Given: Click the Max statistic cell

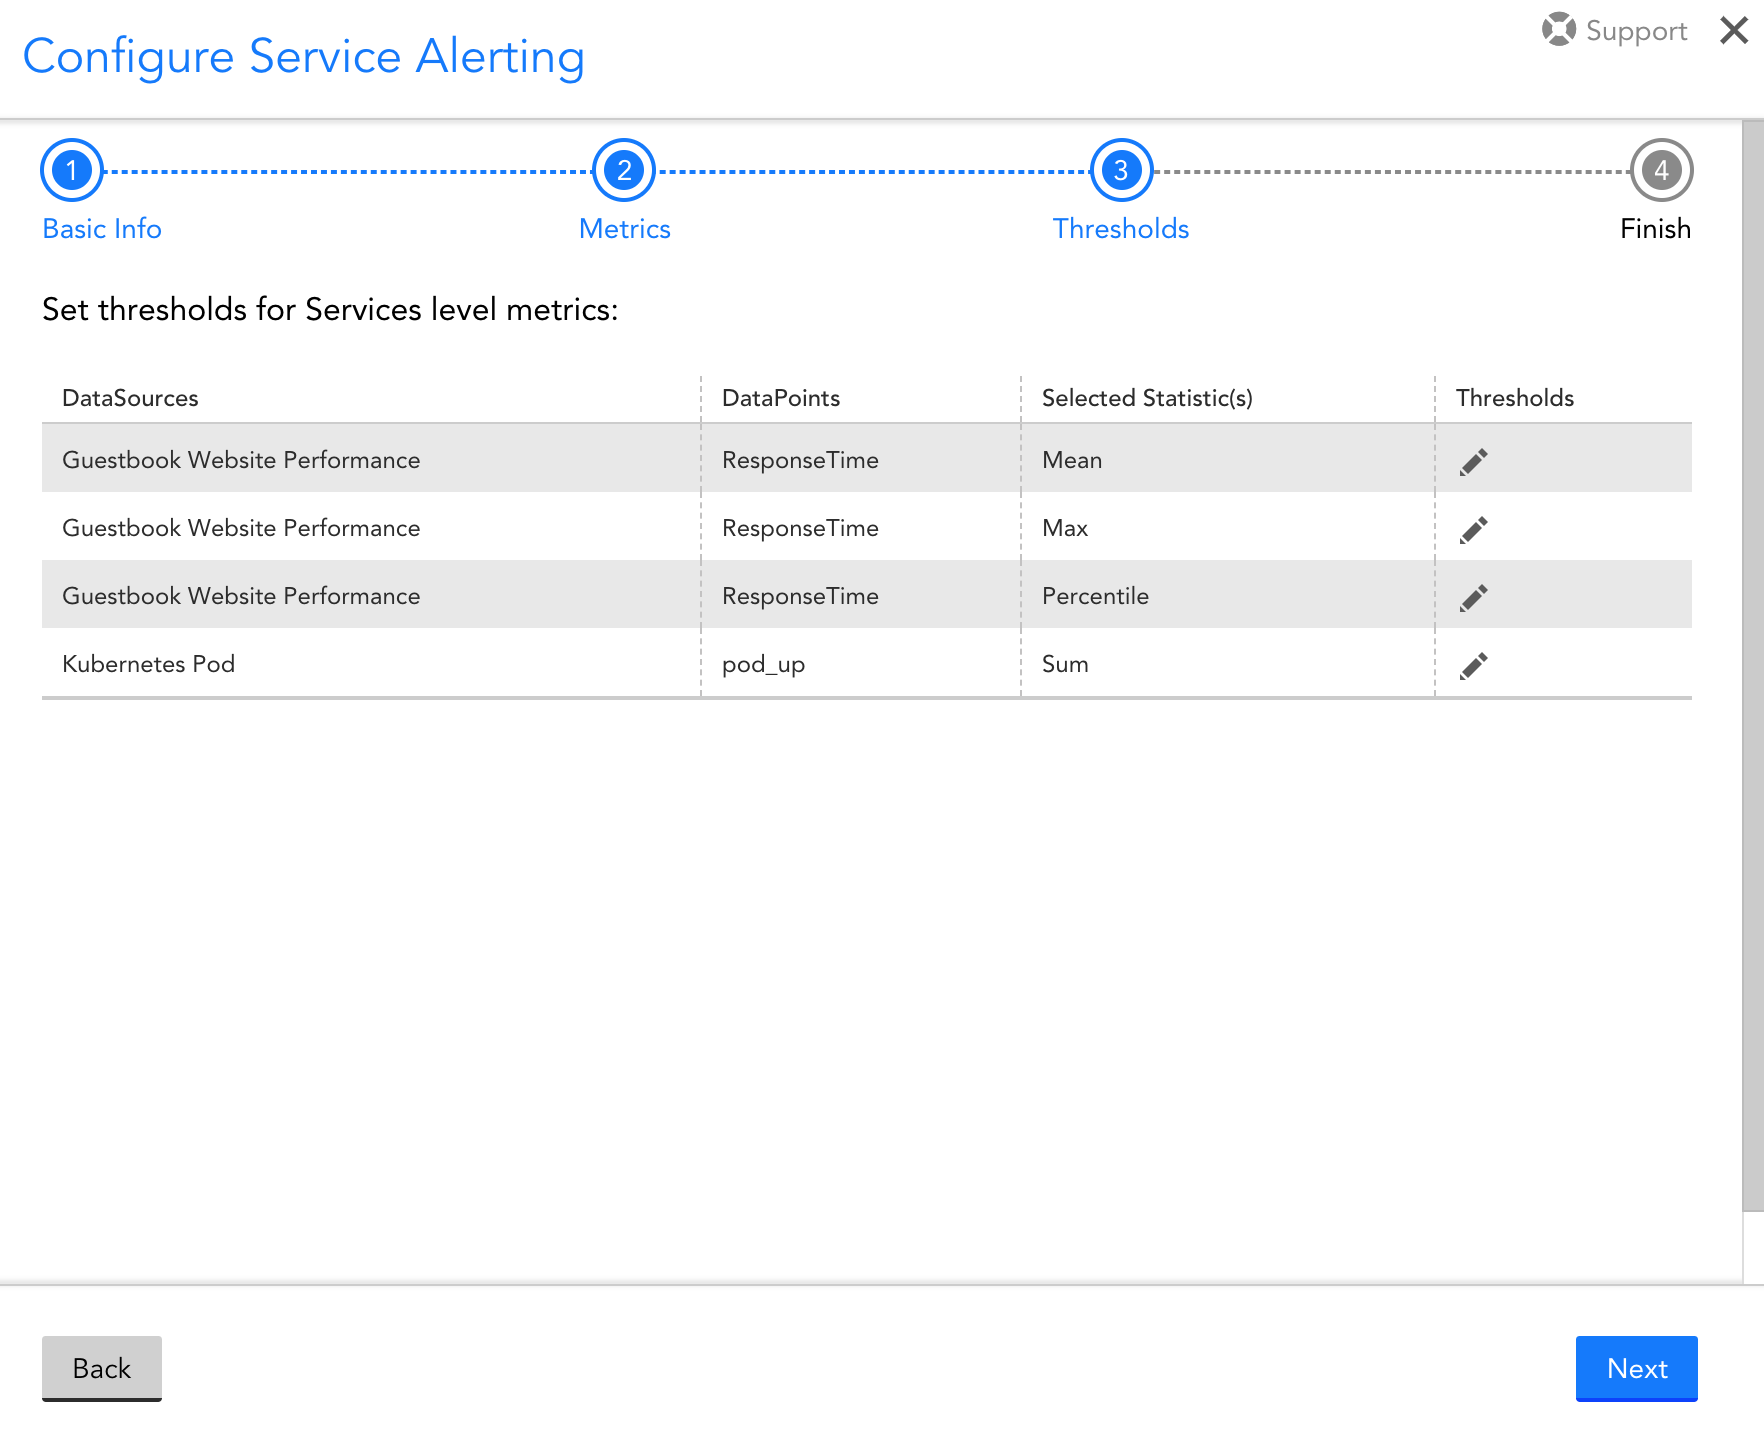Looking at the screenshot, I should click(1065, 528).
